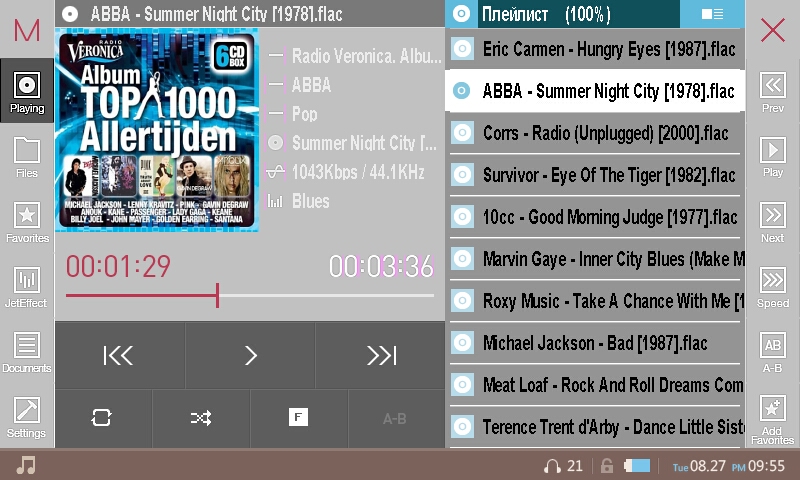Select Survivor - Eye Of The Tiger

point(595,175)
